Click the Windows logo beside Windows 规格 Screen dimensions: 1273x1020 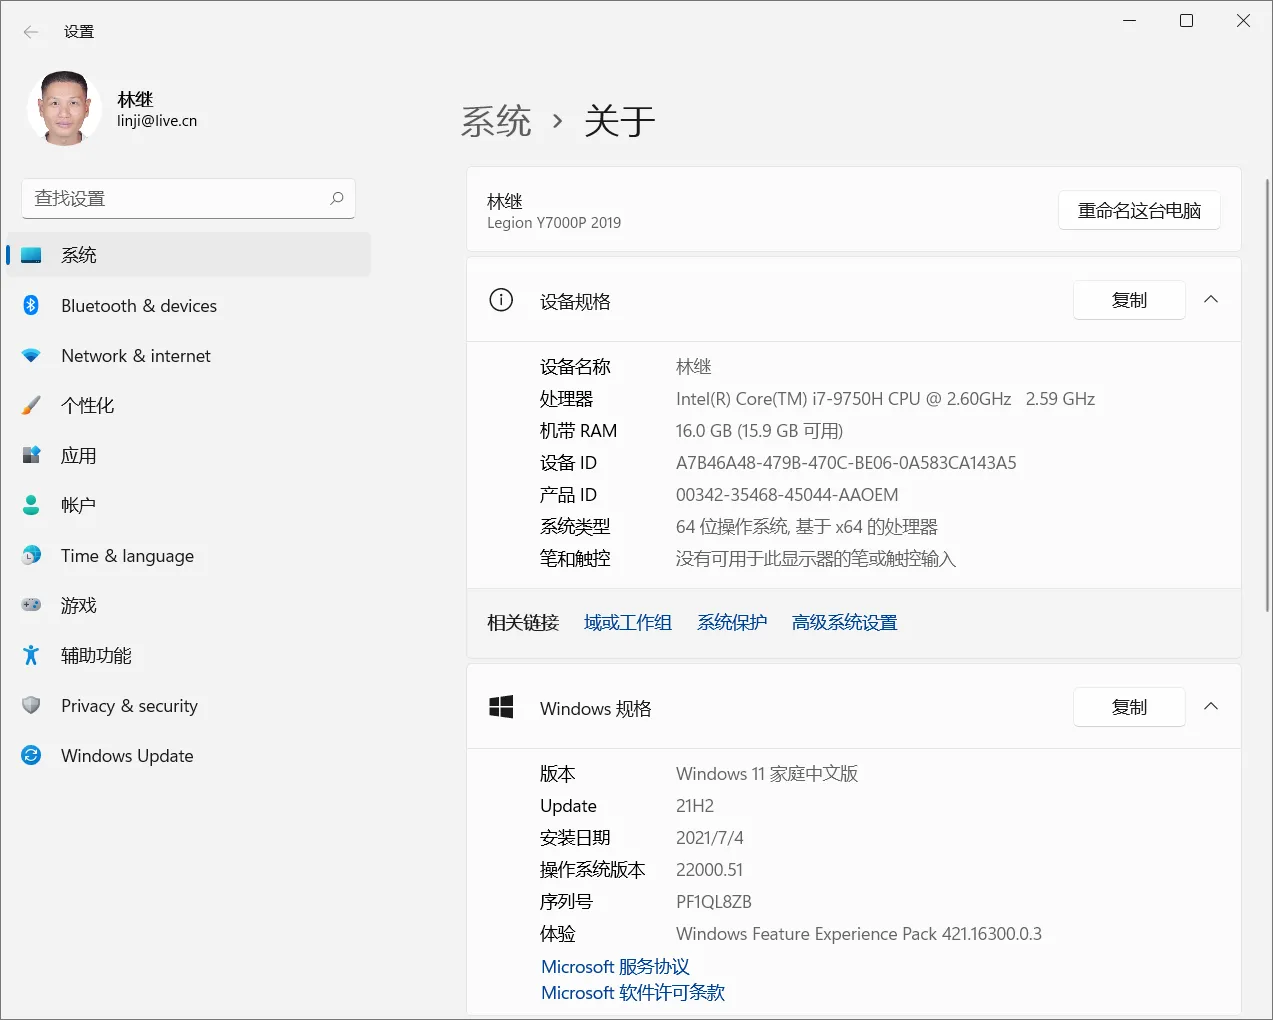[x=501, y=707]
